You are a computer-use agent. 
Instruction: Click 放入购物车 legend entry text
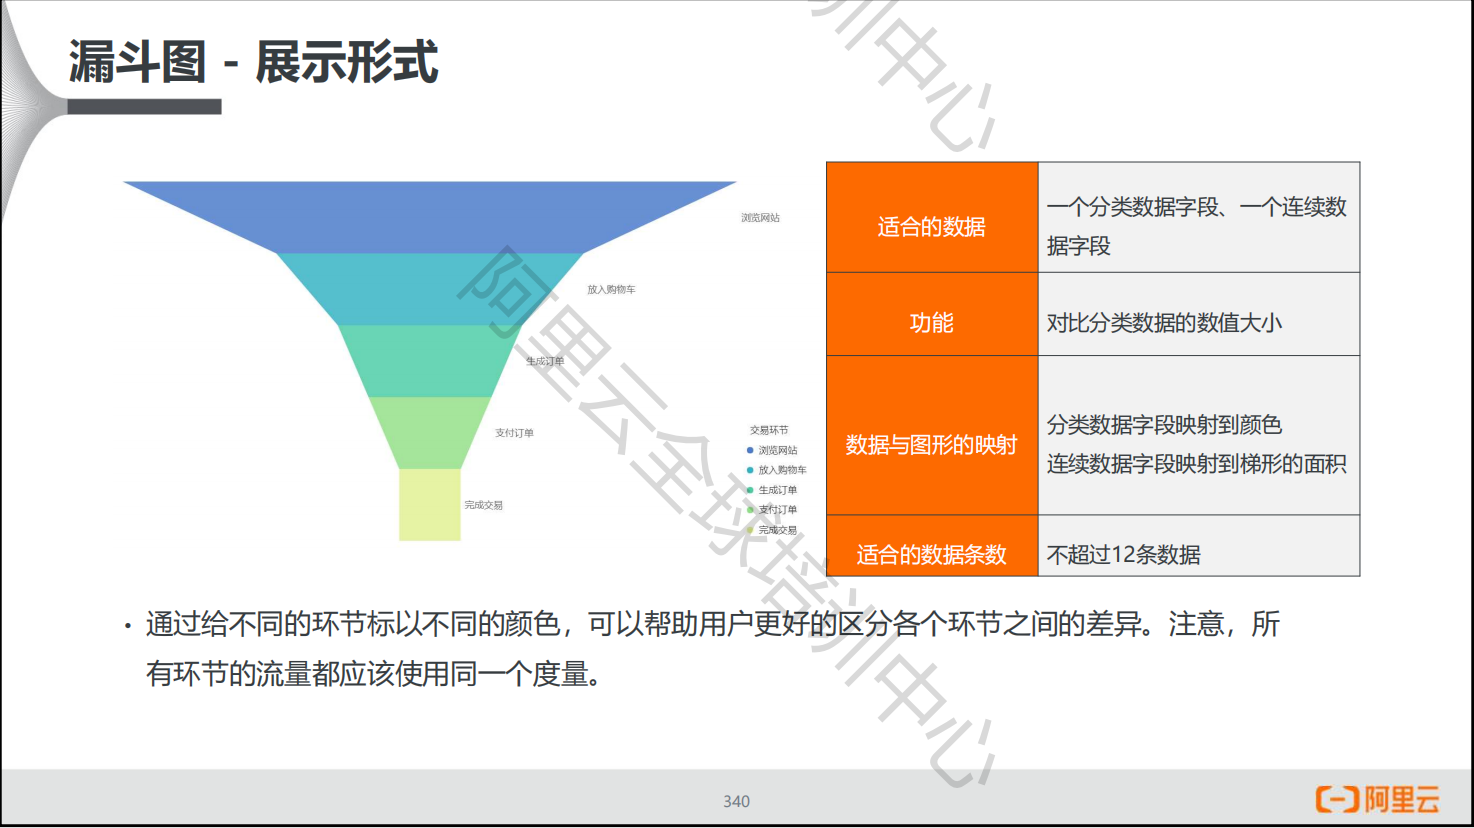click(x=782, y=470)
